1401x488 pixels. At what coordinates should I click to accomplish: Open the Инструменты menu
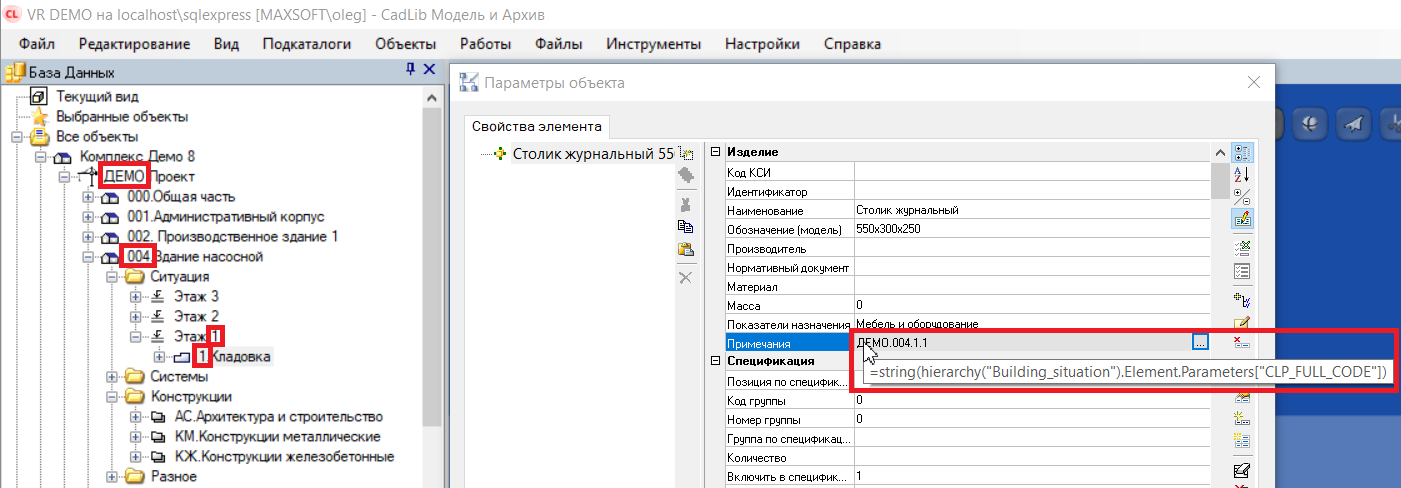pyautogui.click(x=653, y=44)
